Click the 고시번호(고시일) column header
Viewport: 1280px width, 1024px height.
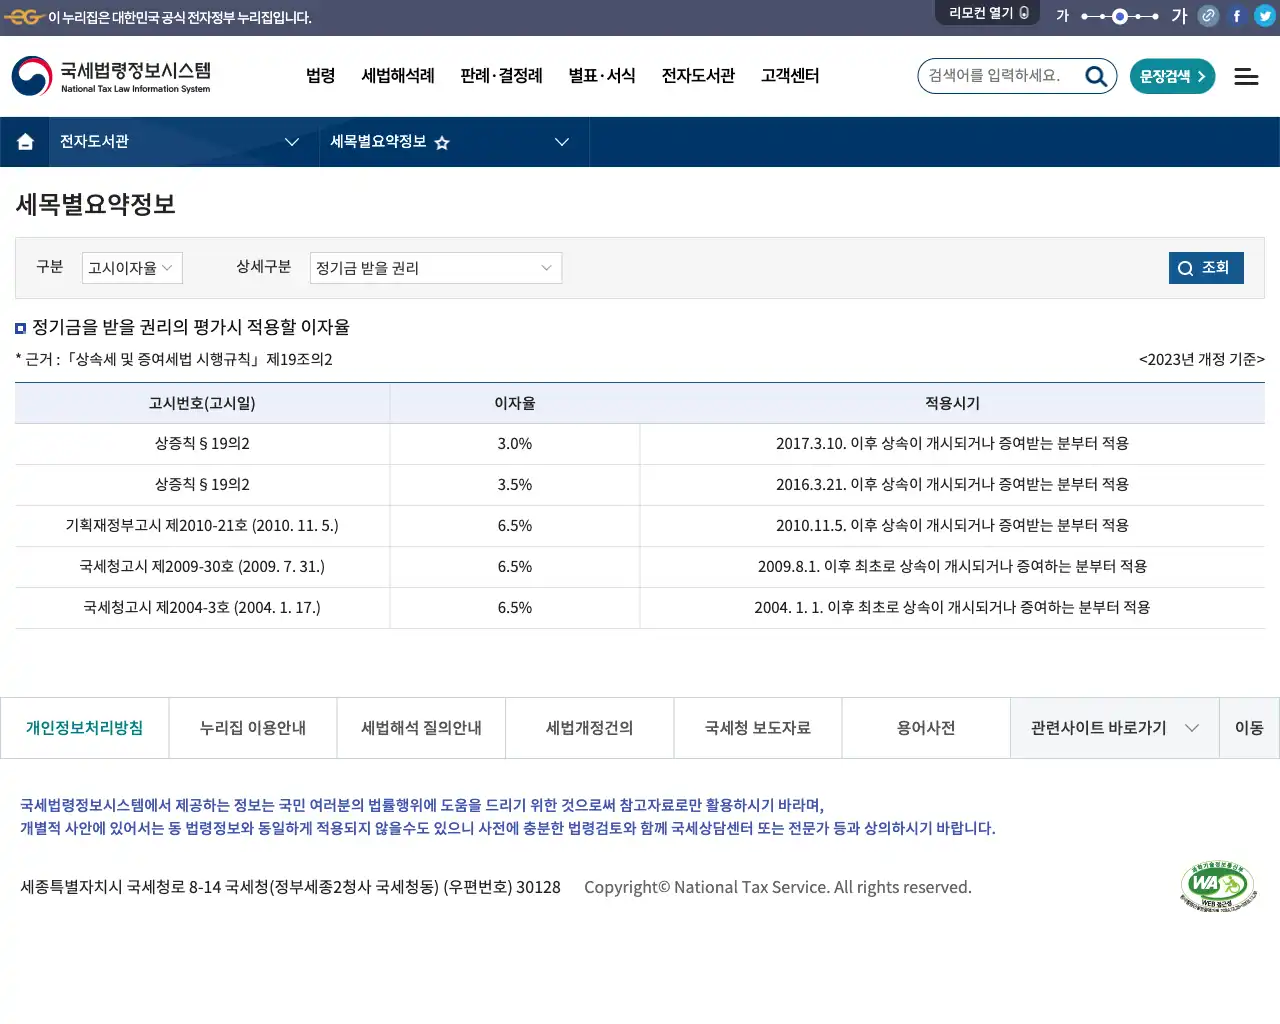point(202,403)
